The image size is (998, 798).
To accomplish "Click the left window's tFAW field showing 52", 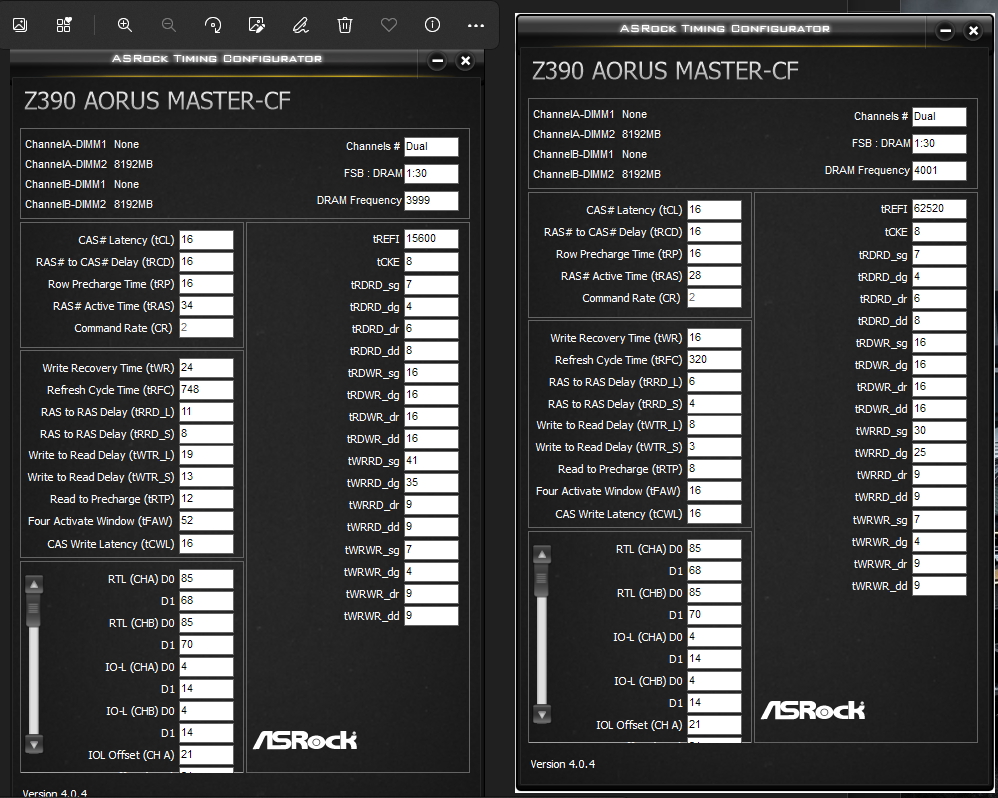I will [x=206, y=521].
